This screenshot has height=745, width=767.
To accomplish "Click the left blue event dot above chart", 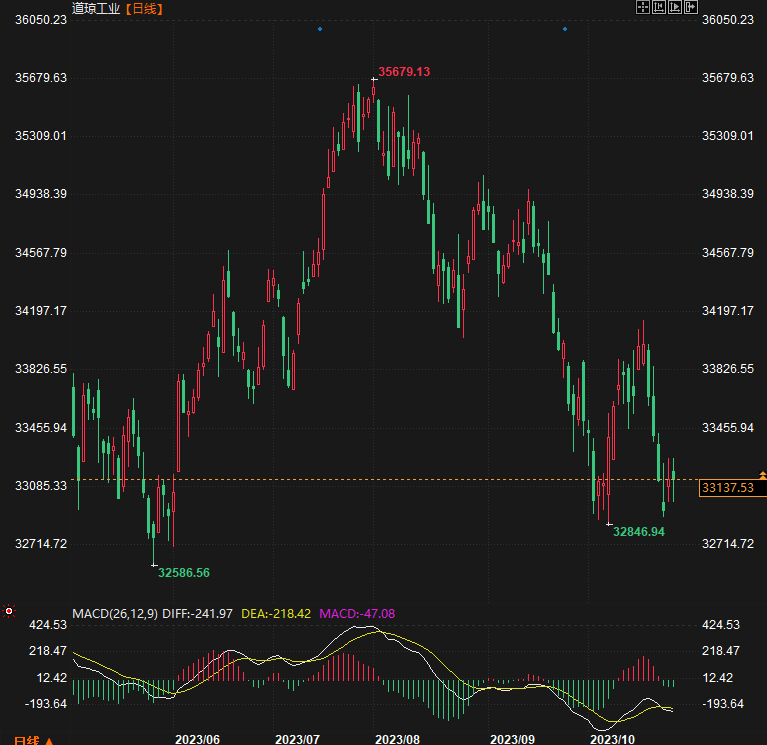I will (x=319, y=29).
